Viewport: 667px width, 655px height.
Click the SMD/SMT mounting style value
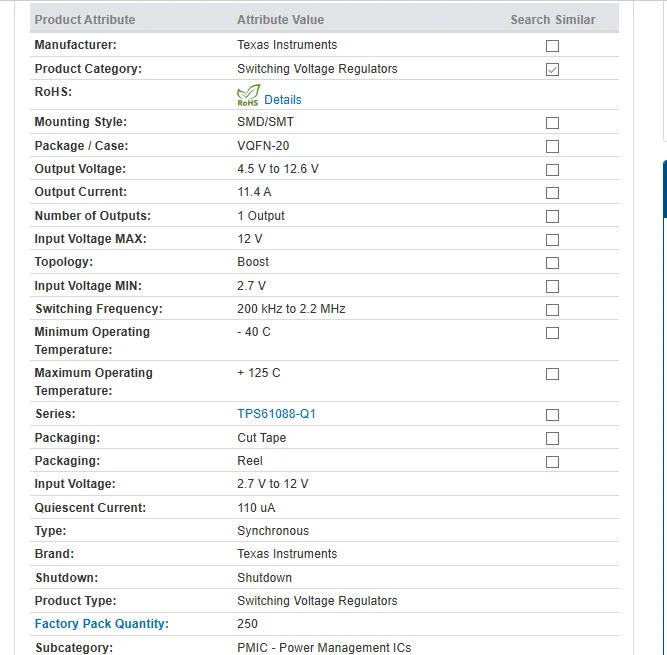[265, 122]
